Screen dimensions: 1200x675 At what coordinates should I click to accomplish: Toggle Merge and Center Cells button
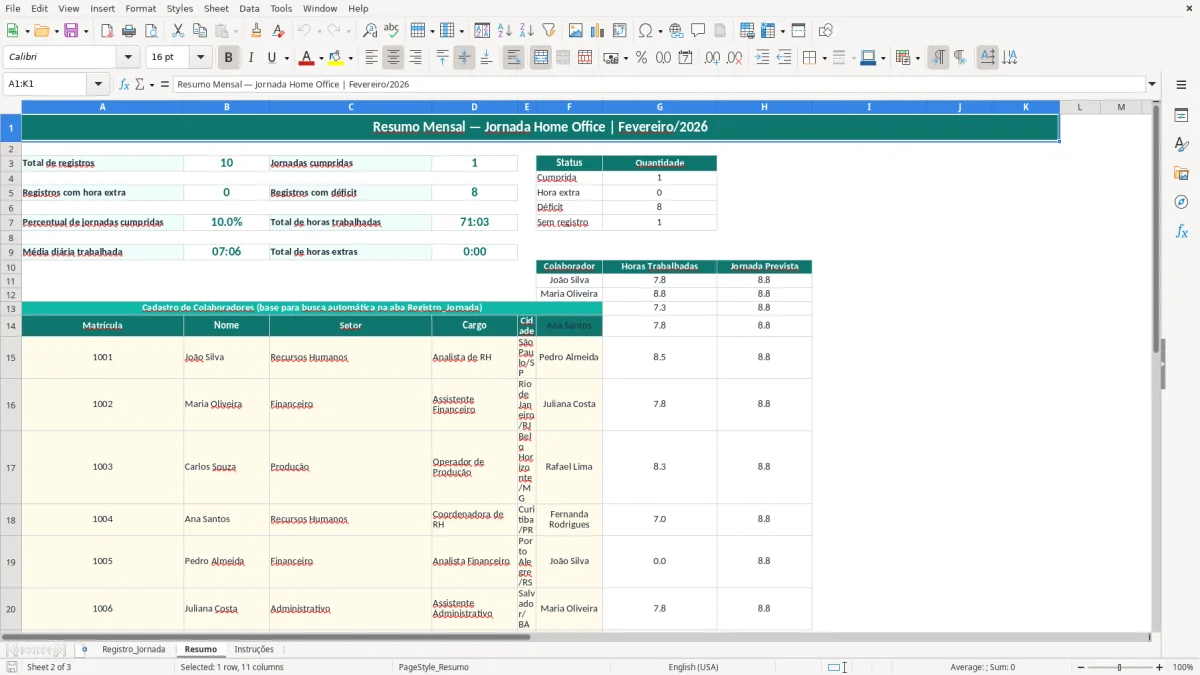(x=541, y=58)
